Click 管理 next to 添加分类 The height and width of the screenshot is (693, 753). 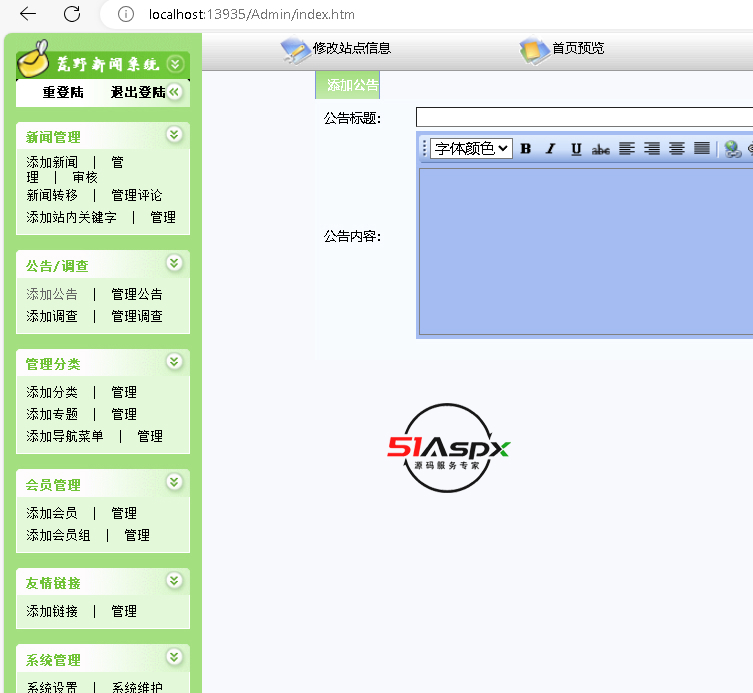pyautogui.click(x=124, y=392)
